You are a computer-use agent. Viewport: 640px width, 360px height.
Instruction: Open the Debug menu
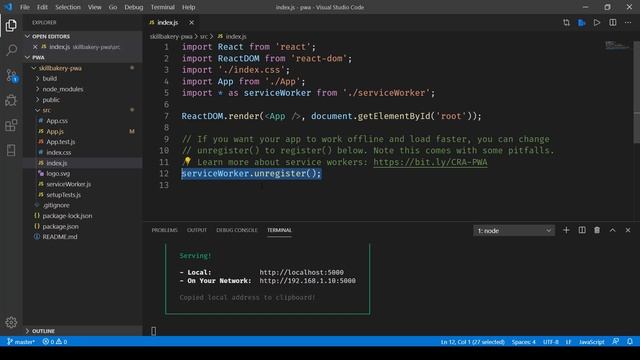(133, 7)
